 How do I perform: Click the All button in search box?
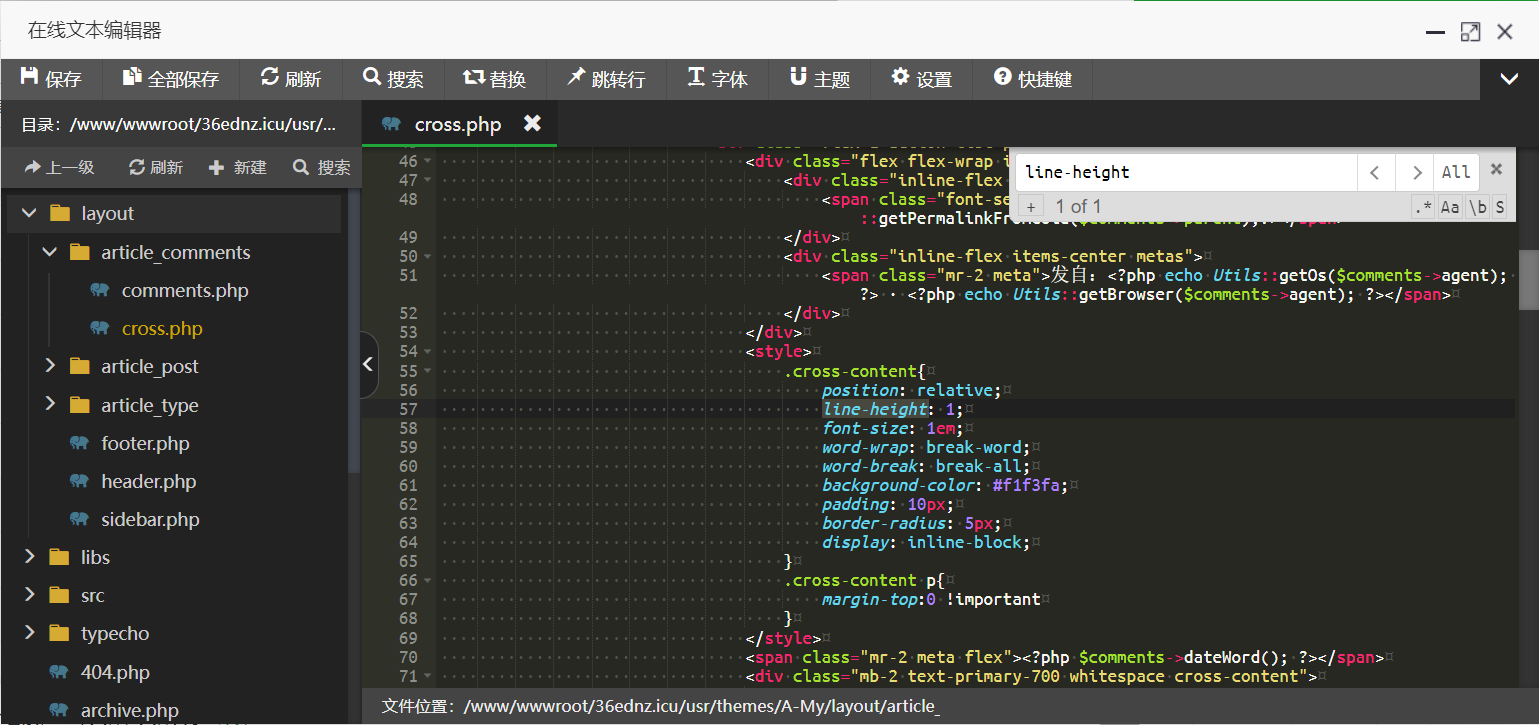tap(1456, 172)
